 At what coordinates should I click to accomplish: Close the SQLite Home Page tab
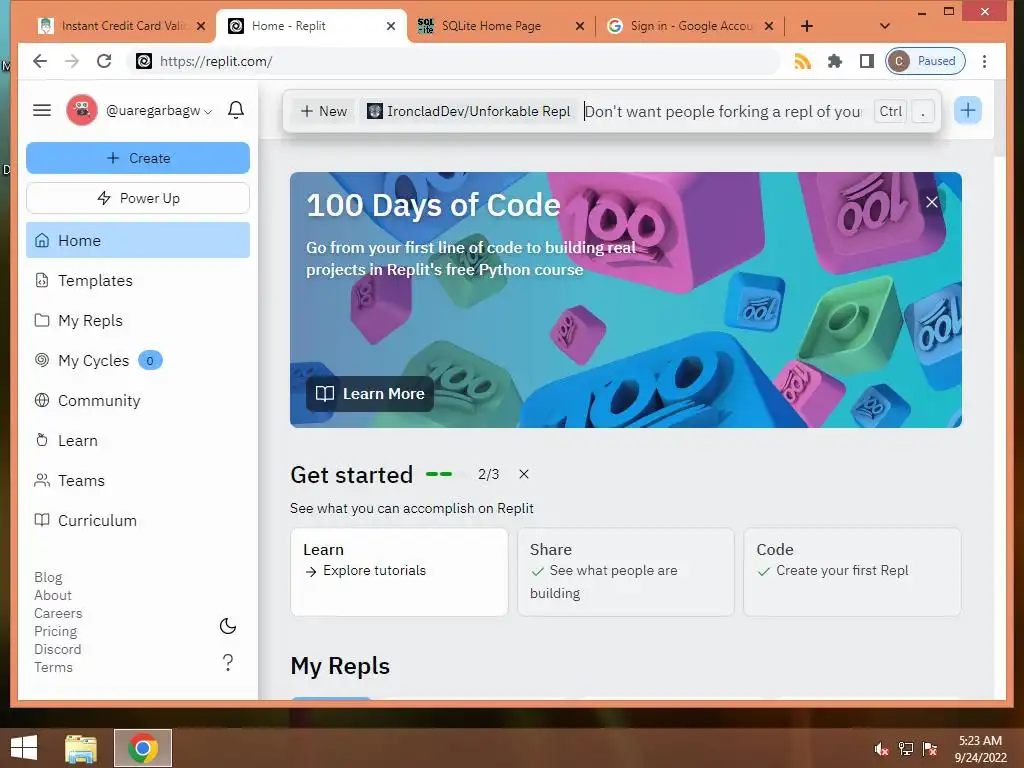pos(579,26)
